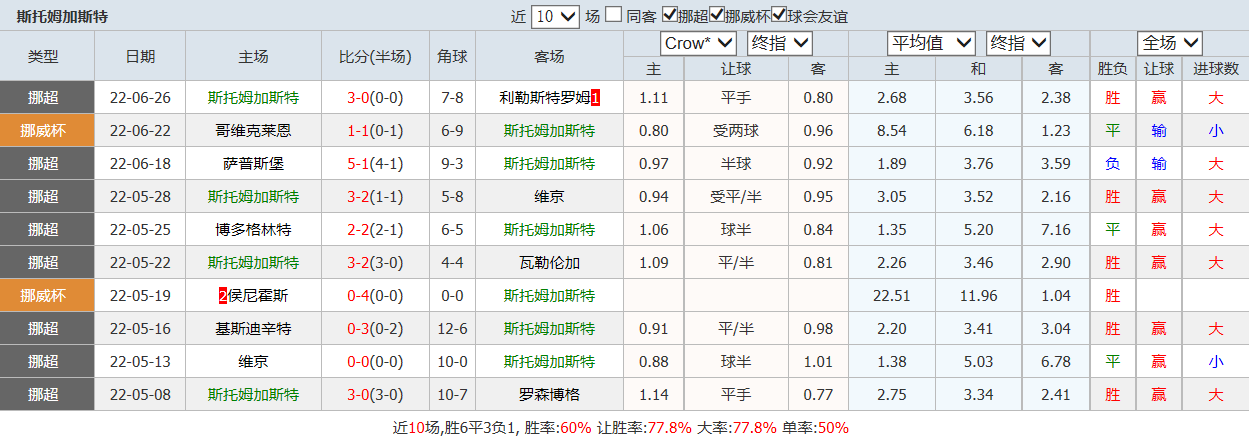Click the 日期 column header
The height and width of the screenshot is (439, 1249).
(140, 56)
